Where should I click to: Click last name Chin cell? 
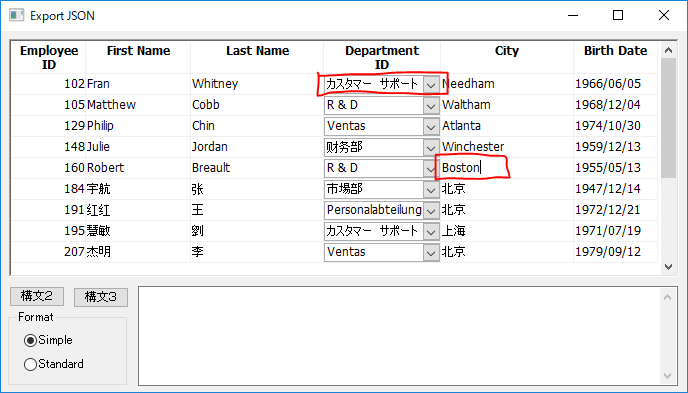(x=257, y=126)
